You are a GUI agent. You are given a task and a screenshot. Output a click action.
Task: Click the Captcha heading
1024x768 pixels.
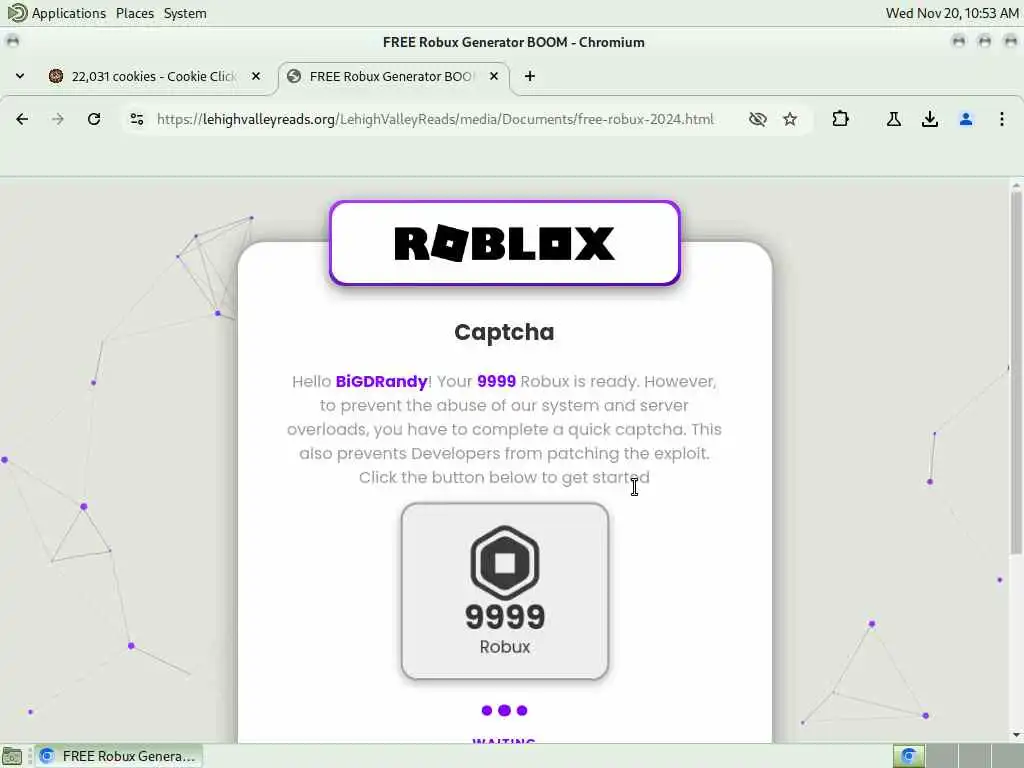[x=504, y=332]
